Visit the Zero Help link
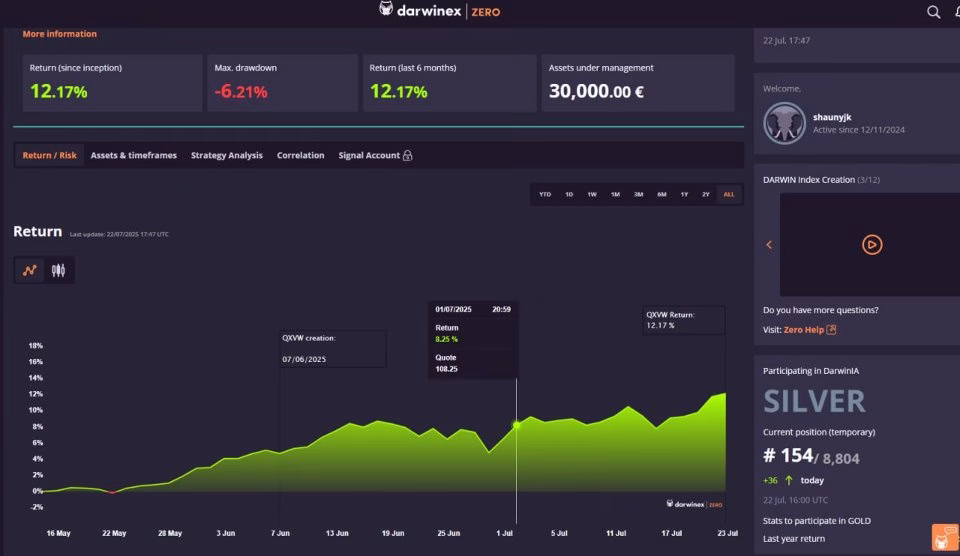960x556 pixels. point(803,329)
